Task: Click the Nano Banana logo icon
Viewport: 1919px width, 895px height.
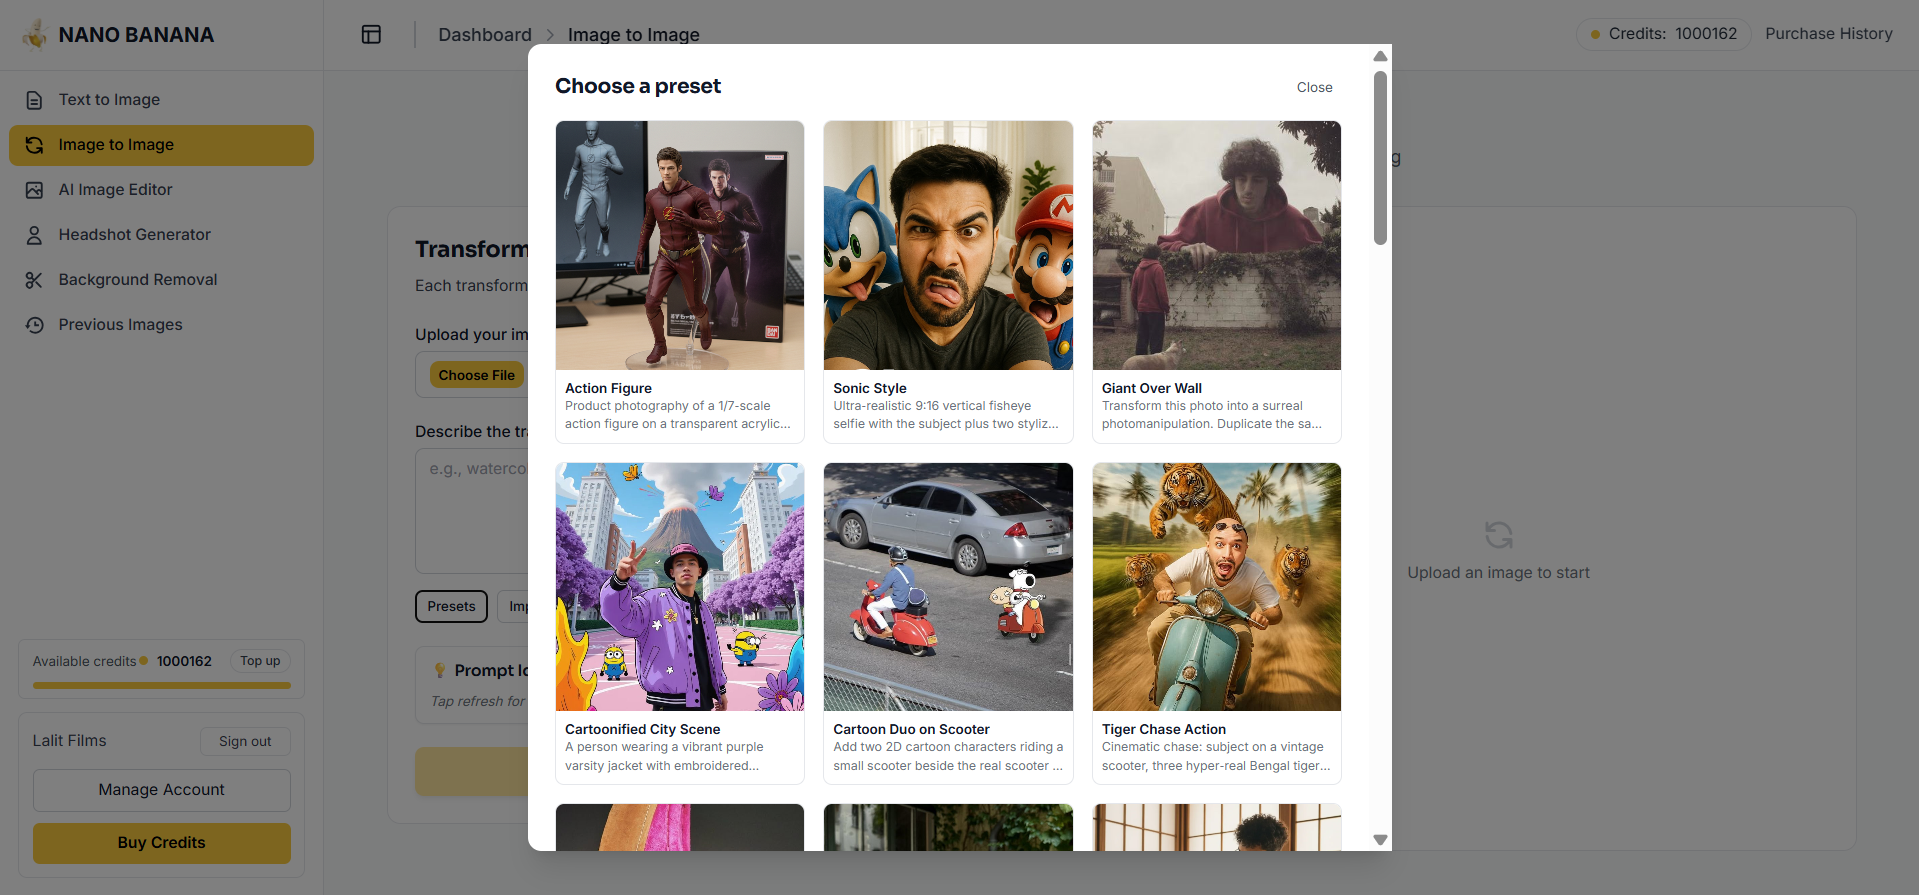Action: pos(35,34)
